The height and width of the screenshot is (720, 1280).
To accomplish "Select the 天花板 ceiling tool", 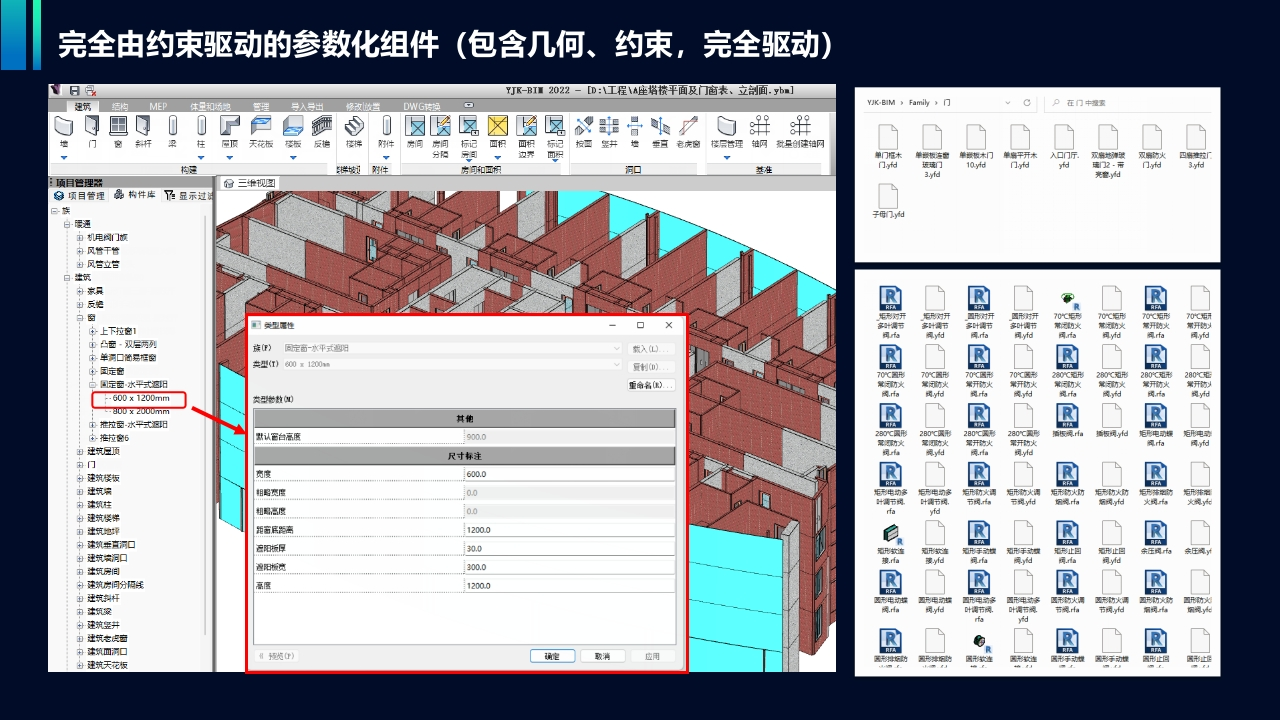I will (261, 127).
